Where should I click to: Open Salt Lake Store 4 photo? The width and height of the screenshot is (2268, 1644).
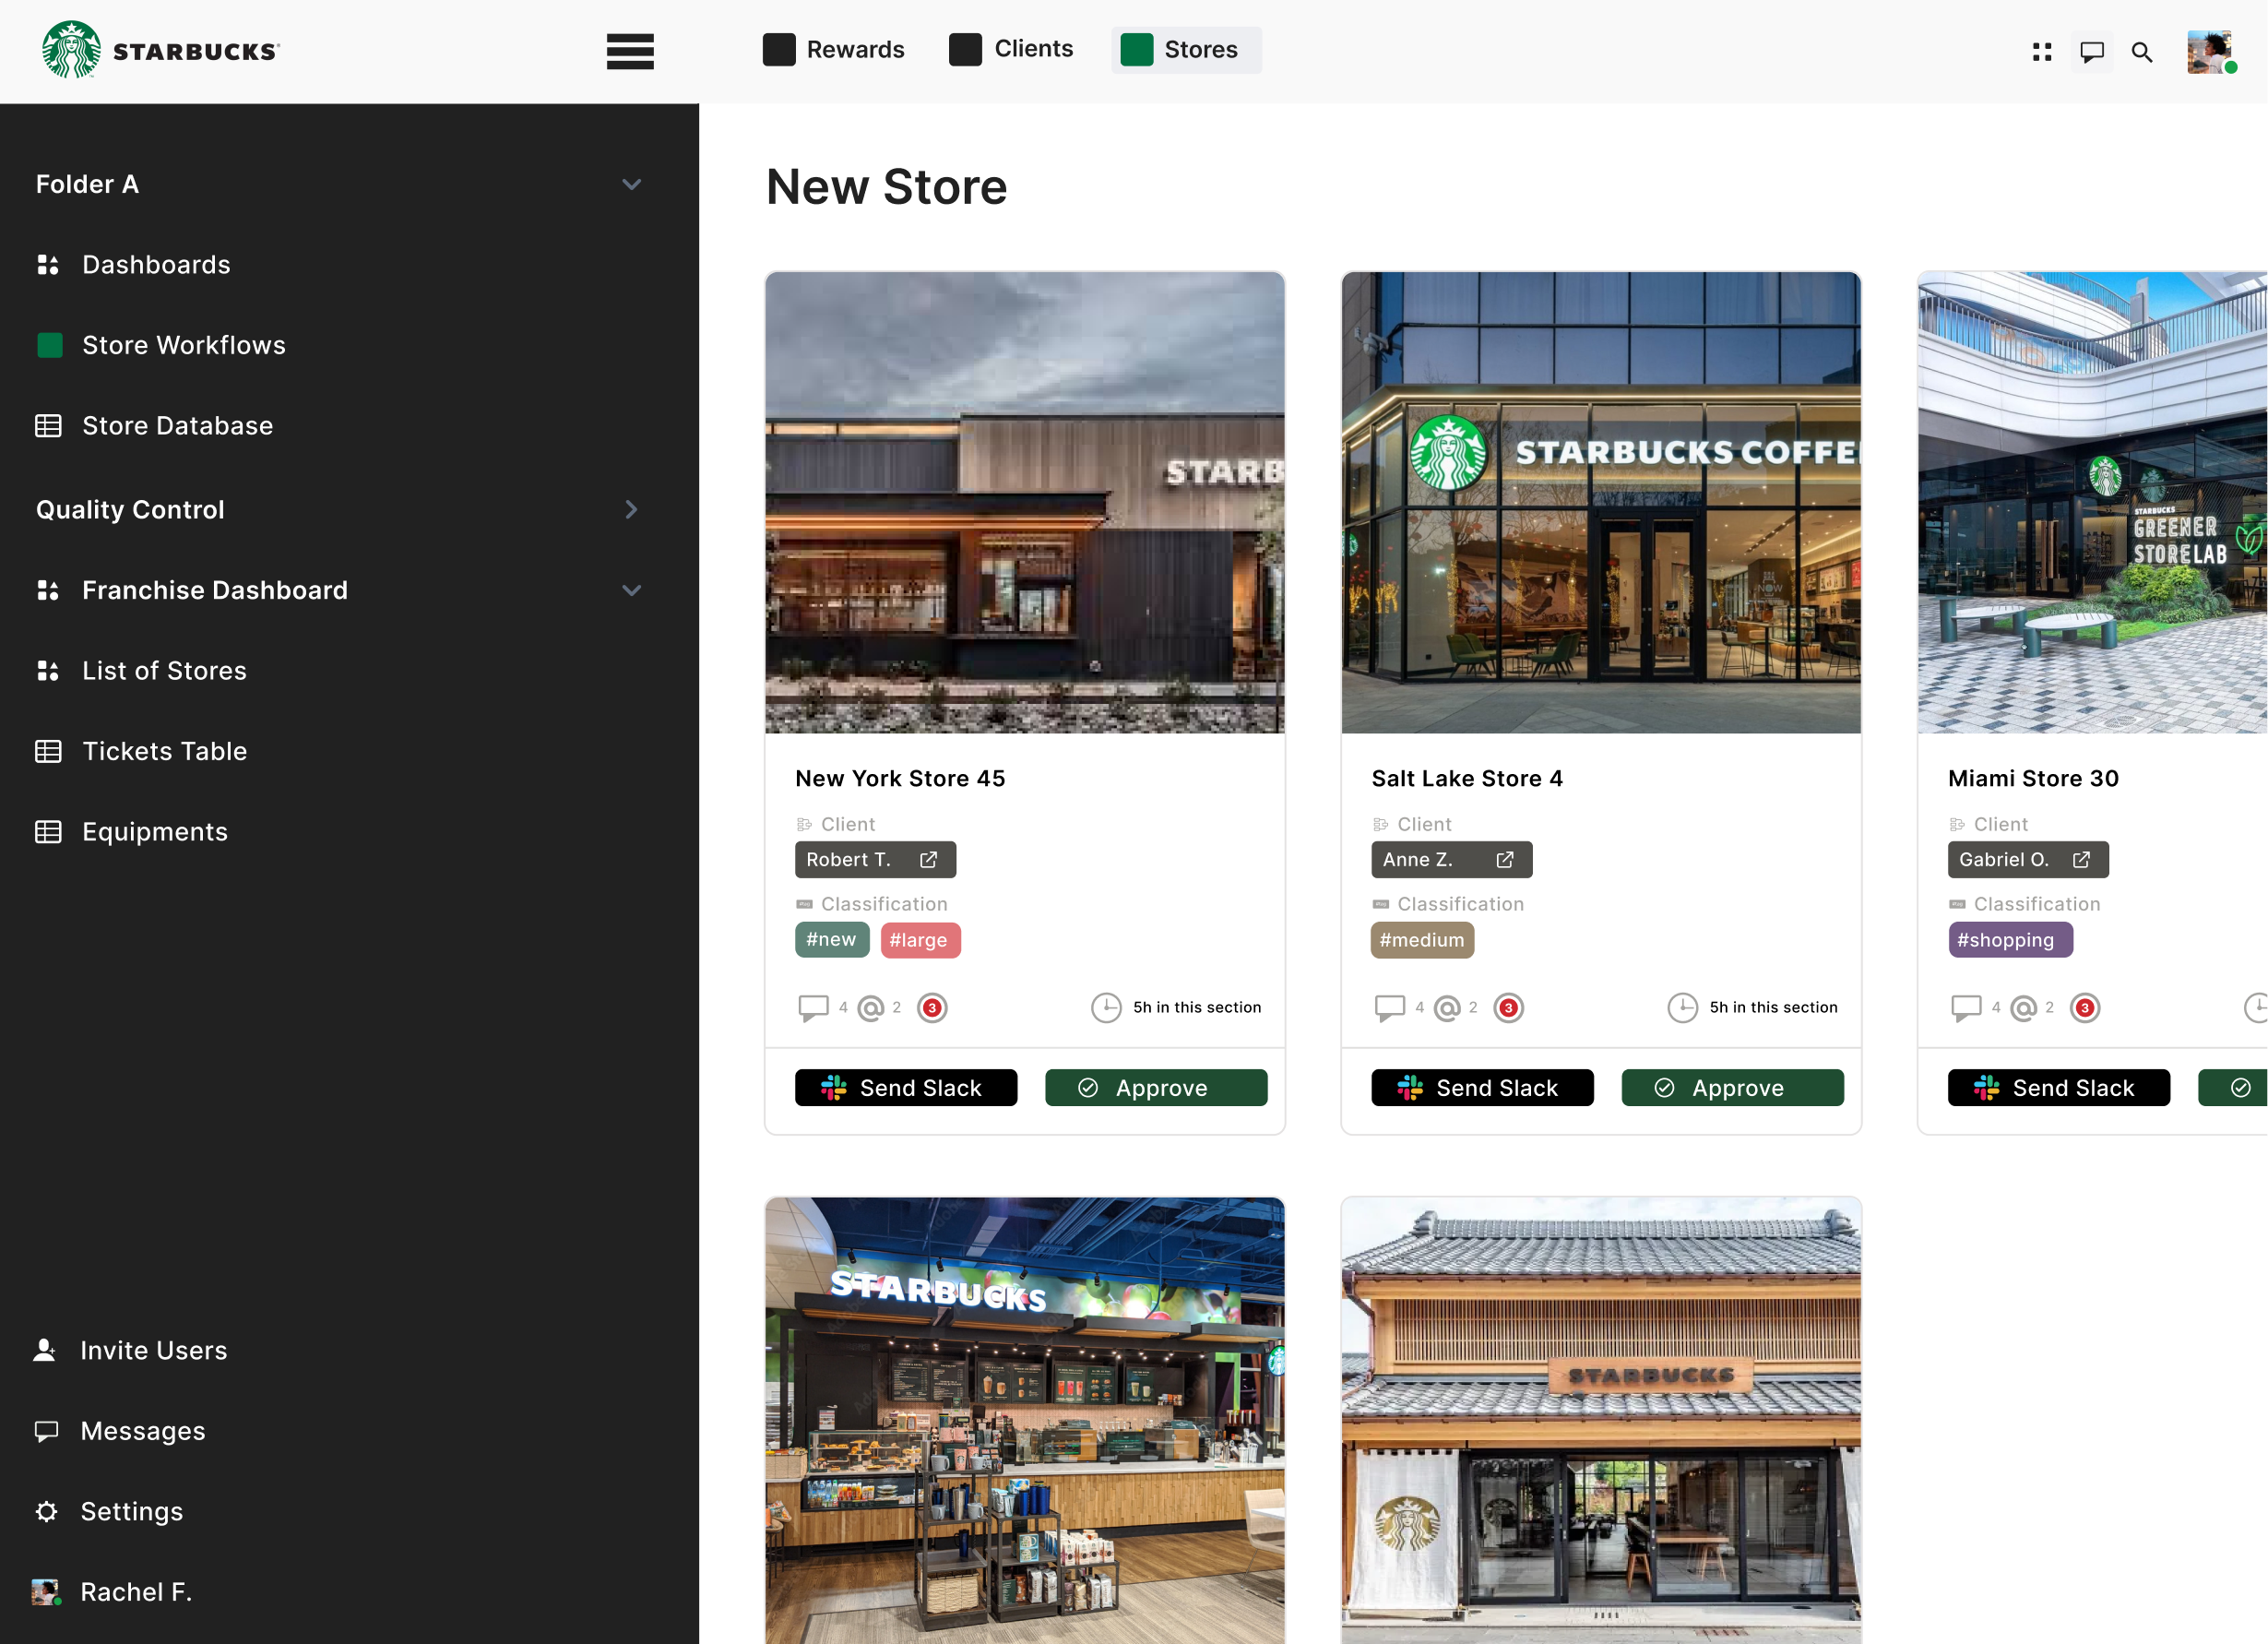click(1601, 503)
